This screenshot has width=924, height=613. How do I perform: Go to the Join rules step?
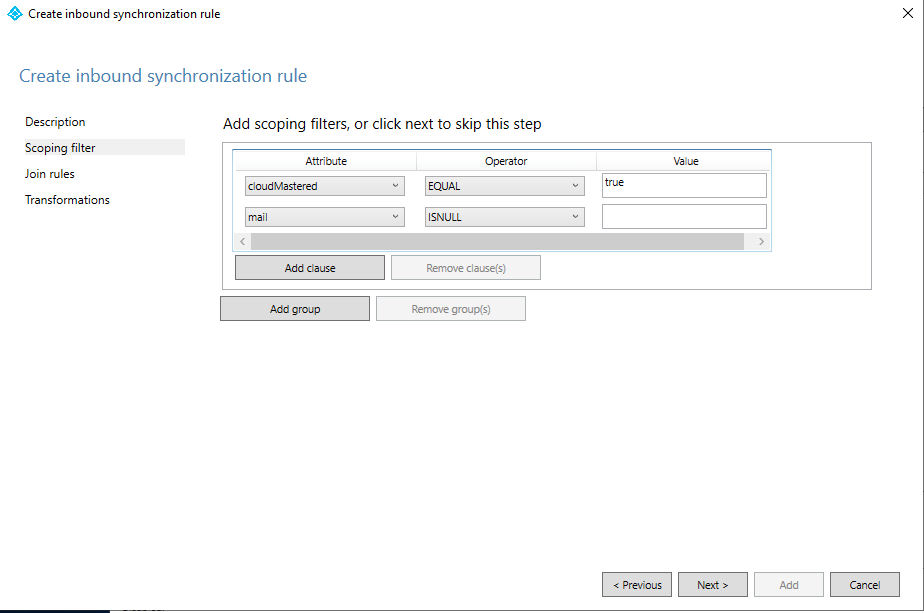[50, 174]
